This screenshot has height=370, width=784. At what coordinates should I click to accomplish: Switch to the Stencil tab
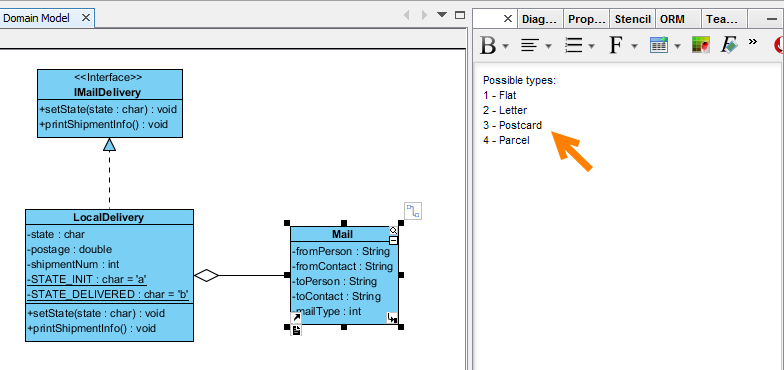[x=632, y=19]
